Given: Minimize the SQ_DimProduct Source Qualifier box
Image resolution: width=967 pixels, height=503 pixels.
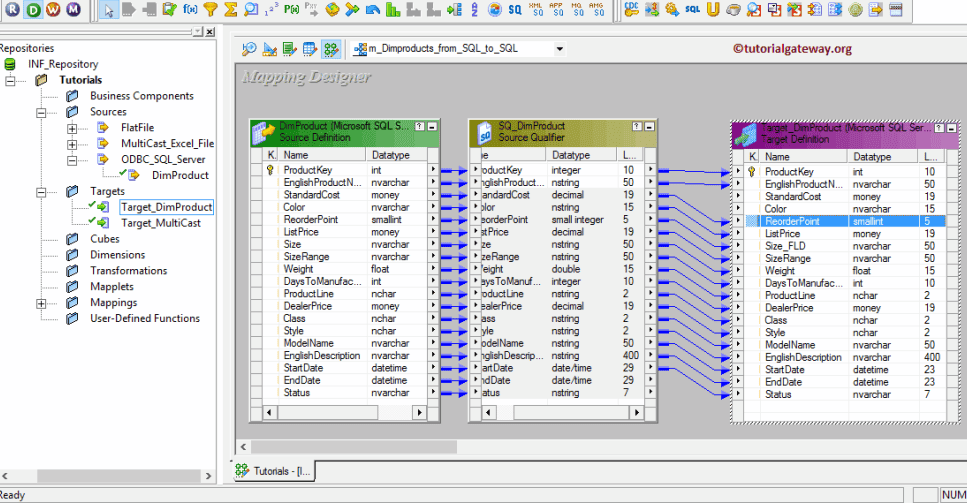Looking at the screenshot, I should 649,127.
